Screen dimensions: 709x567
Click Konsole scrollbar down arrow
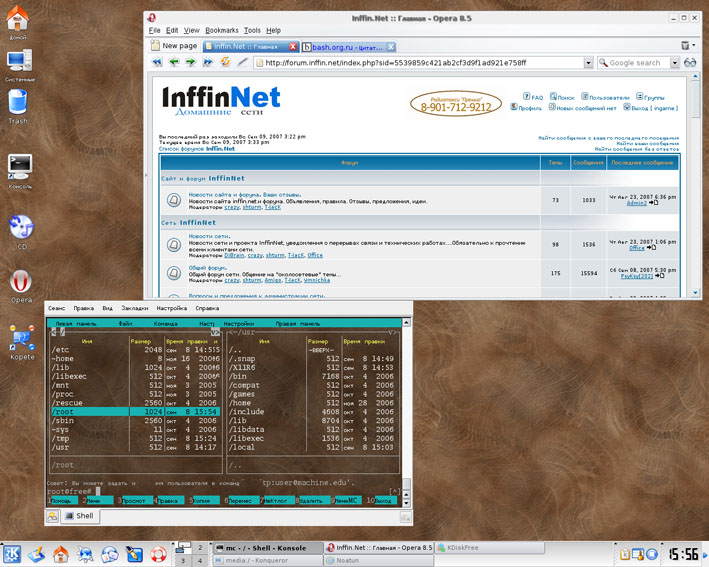pos(406,503)
